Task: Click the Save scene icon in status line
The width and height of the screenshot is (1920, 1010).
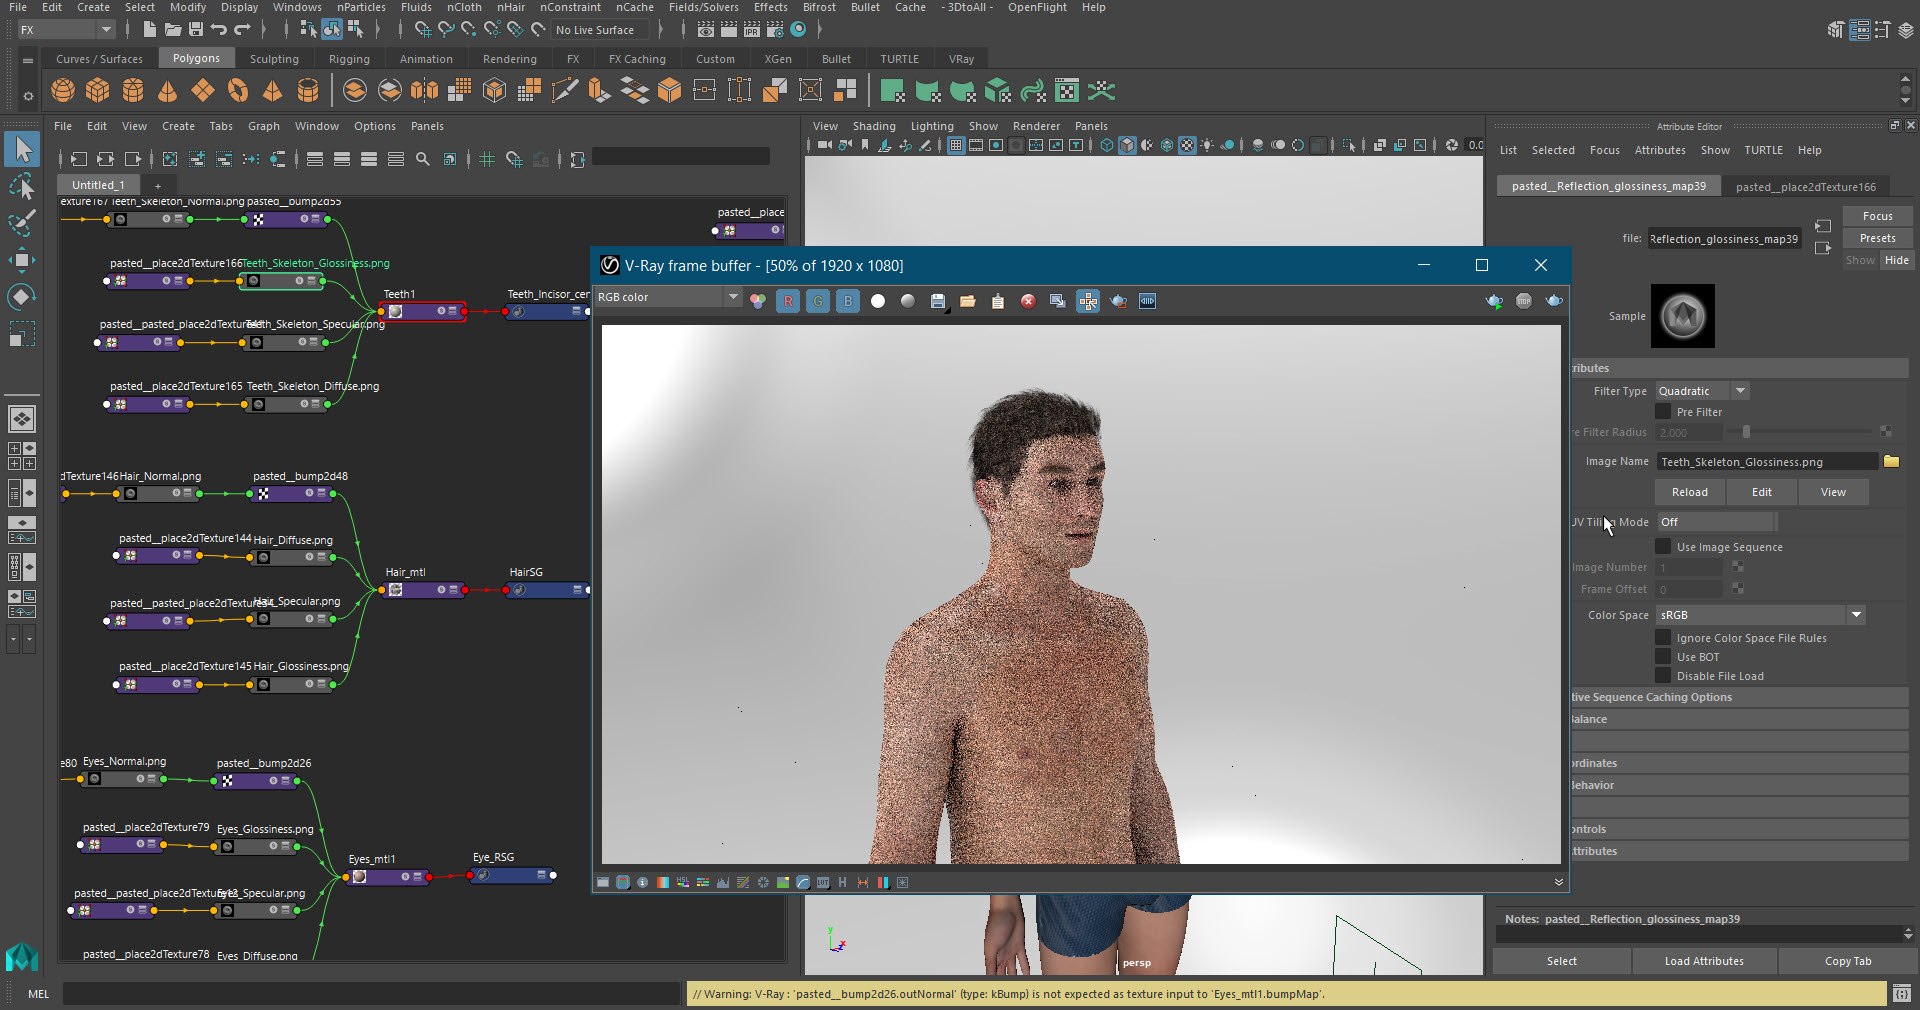Action: (x=196, y=30)
